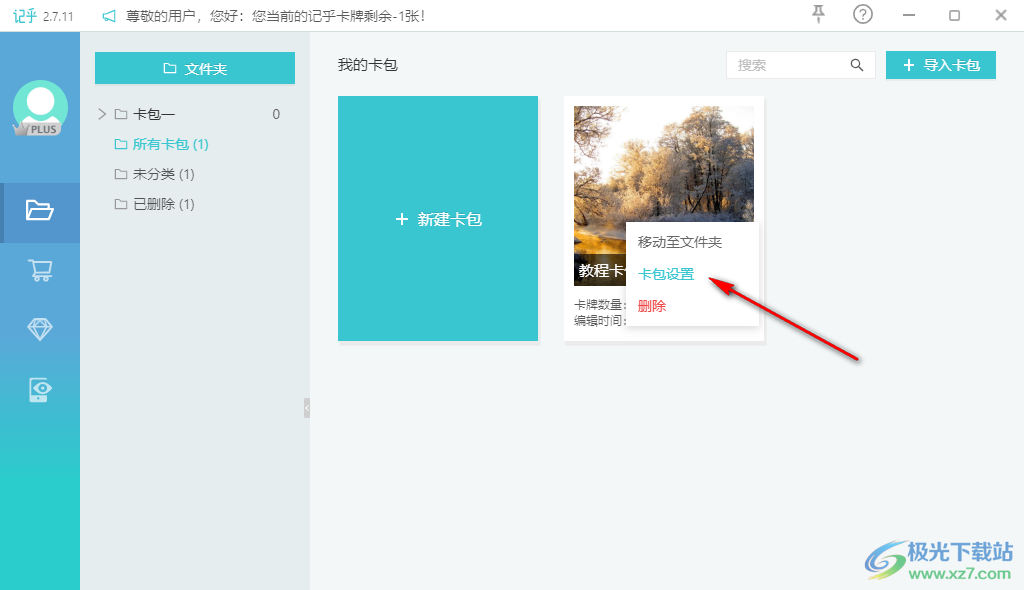Click the 编辑时间 label on card

[x=599, y=321]
